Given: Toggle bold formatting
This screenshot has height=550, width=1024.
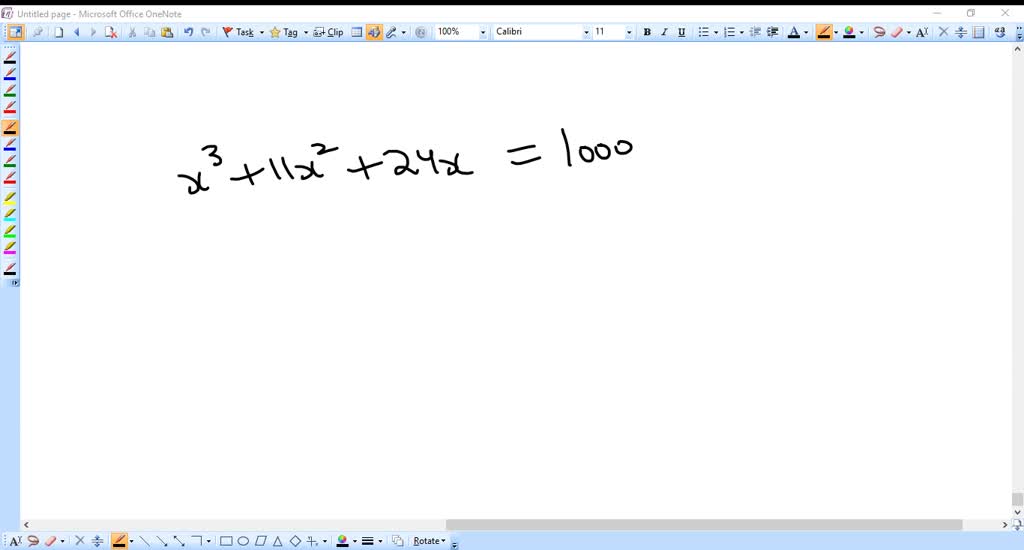Looking at the screenshot, I should [647, 32].
